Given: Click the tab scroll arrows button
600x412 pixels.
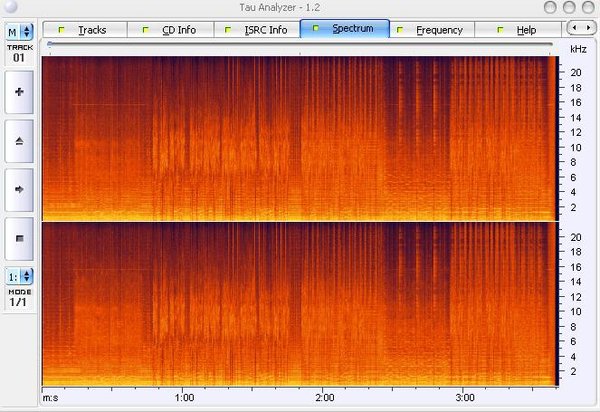Looking at the screenshot, I should [581, 28].
